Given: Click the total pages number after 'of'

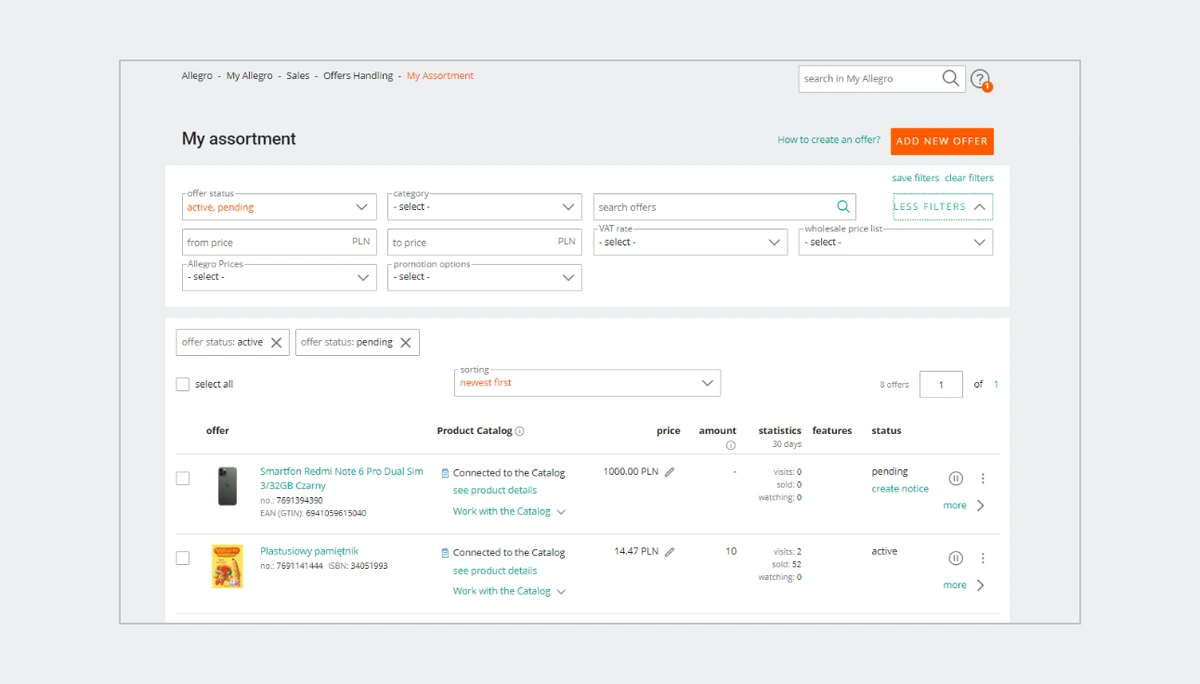Looking at the screenshot, I should 996,384.
